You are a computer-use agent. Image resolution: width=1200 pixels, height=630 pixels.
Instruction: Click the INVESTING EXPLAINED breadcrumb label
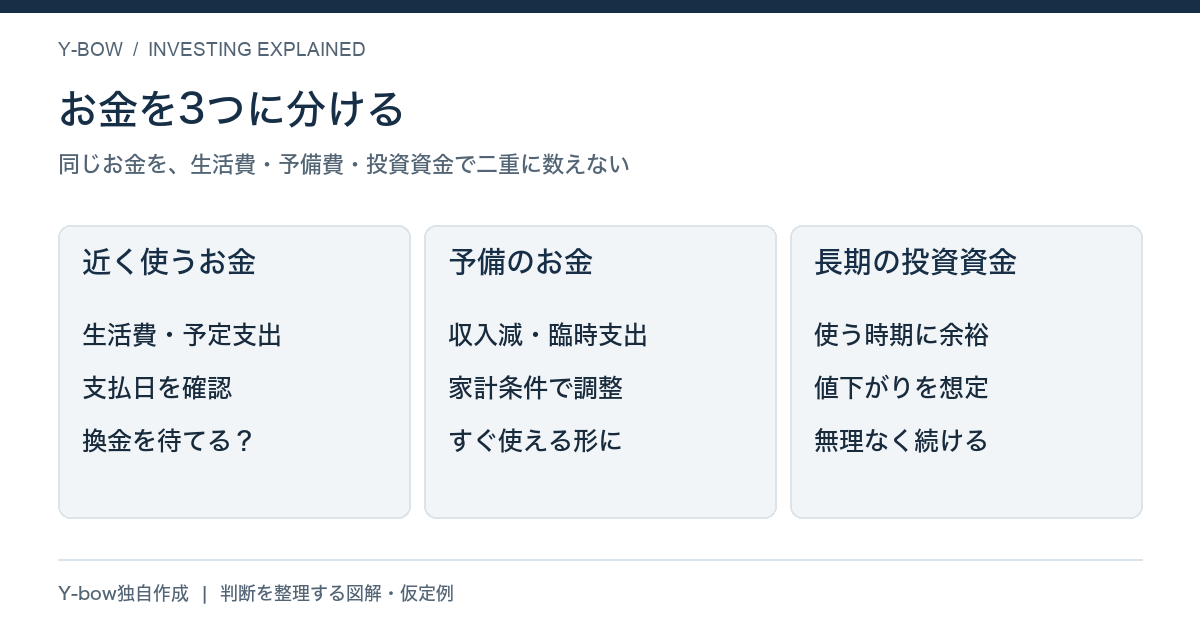point(257,50)
